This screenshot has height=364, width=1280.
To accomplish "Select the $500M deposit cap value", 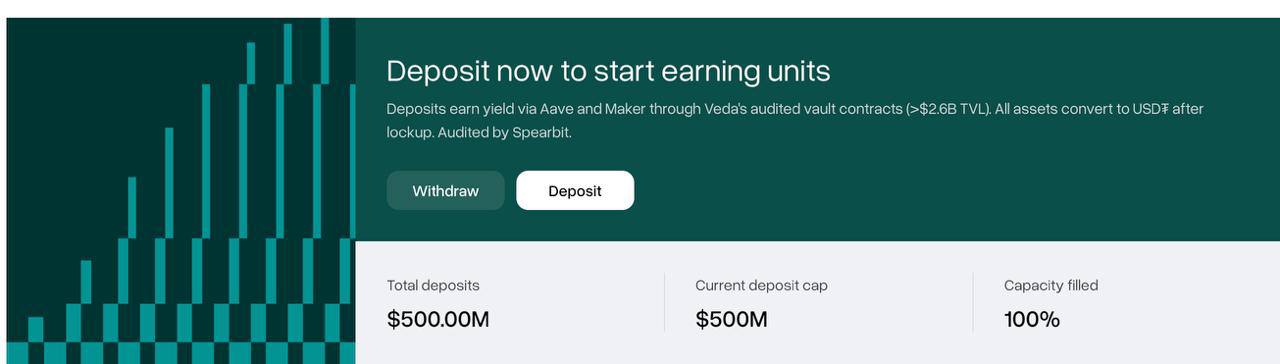I will point(731,319).
